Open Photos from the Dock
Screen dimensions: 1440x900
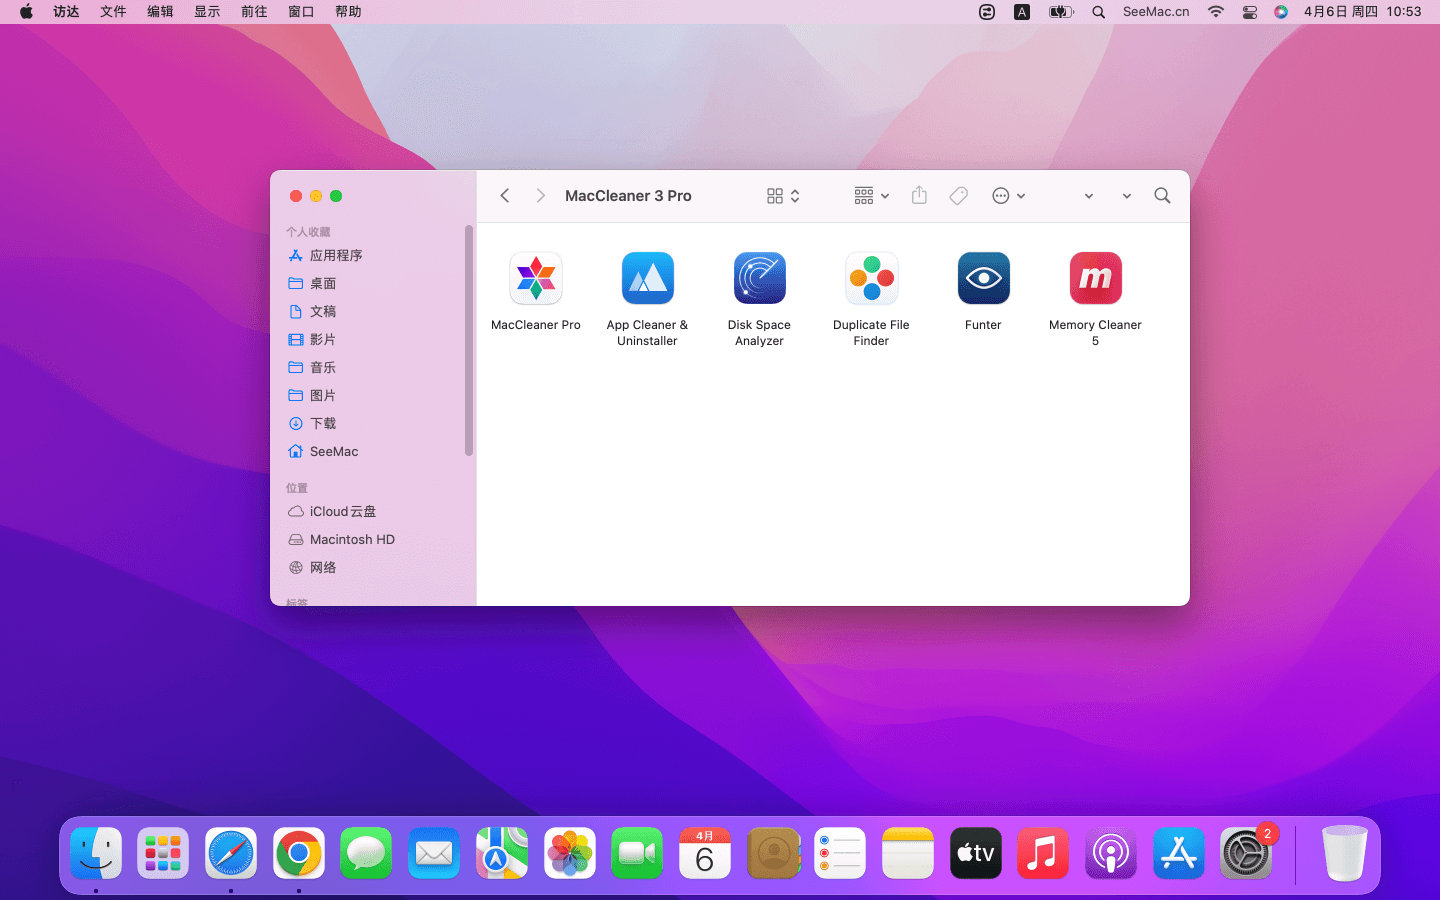[570, 854]
